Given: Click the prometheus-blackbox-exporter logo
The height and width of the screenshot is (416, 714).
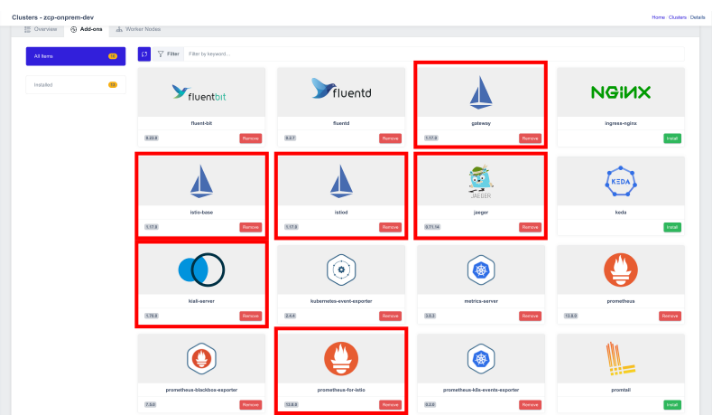Looking at the screenshot, I should coord(201,359).
